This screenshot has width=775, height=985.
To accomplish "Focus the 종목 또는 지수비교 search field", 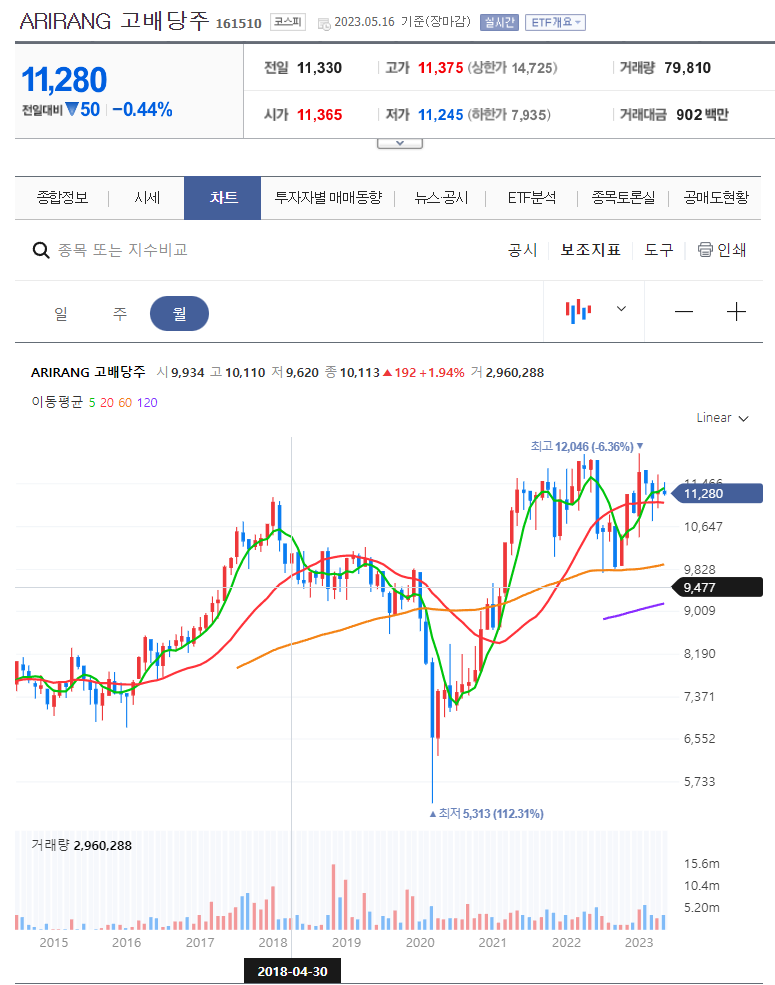I will click(123, 250).
